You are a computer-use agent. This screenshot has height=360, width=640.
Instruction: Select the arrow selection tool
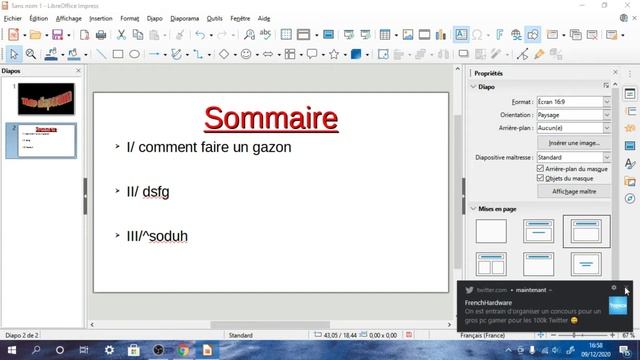tap(14, 54)
